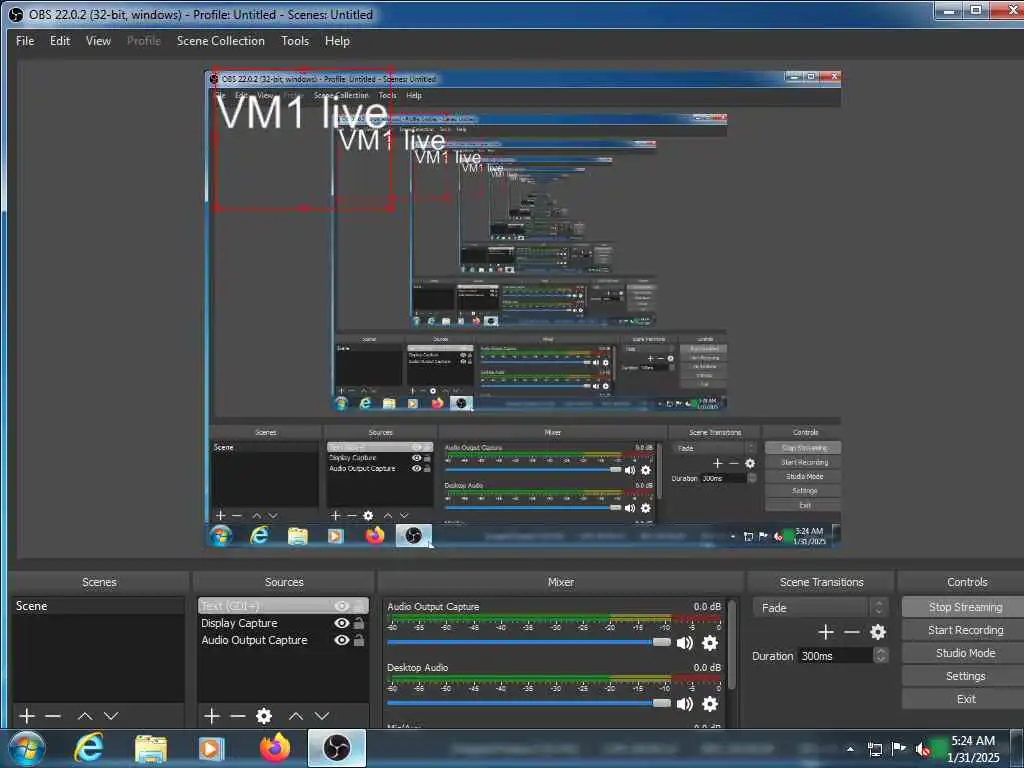Open the Help menu

tap(337, 40)
